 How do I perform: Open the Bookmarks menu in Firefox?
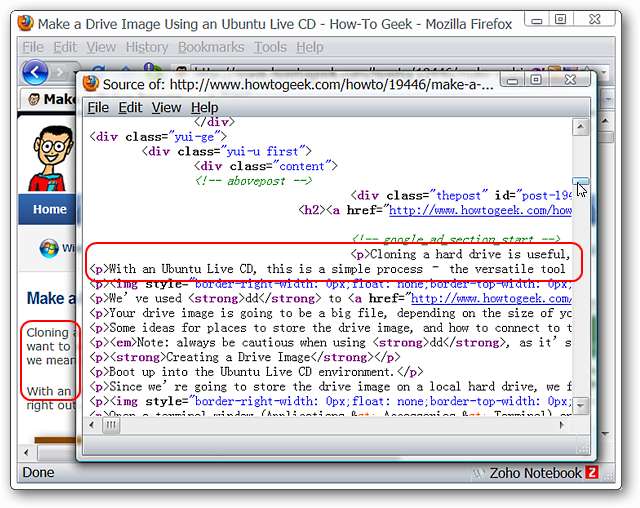point(211,47)
